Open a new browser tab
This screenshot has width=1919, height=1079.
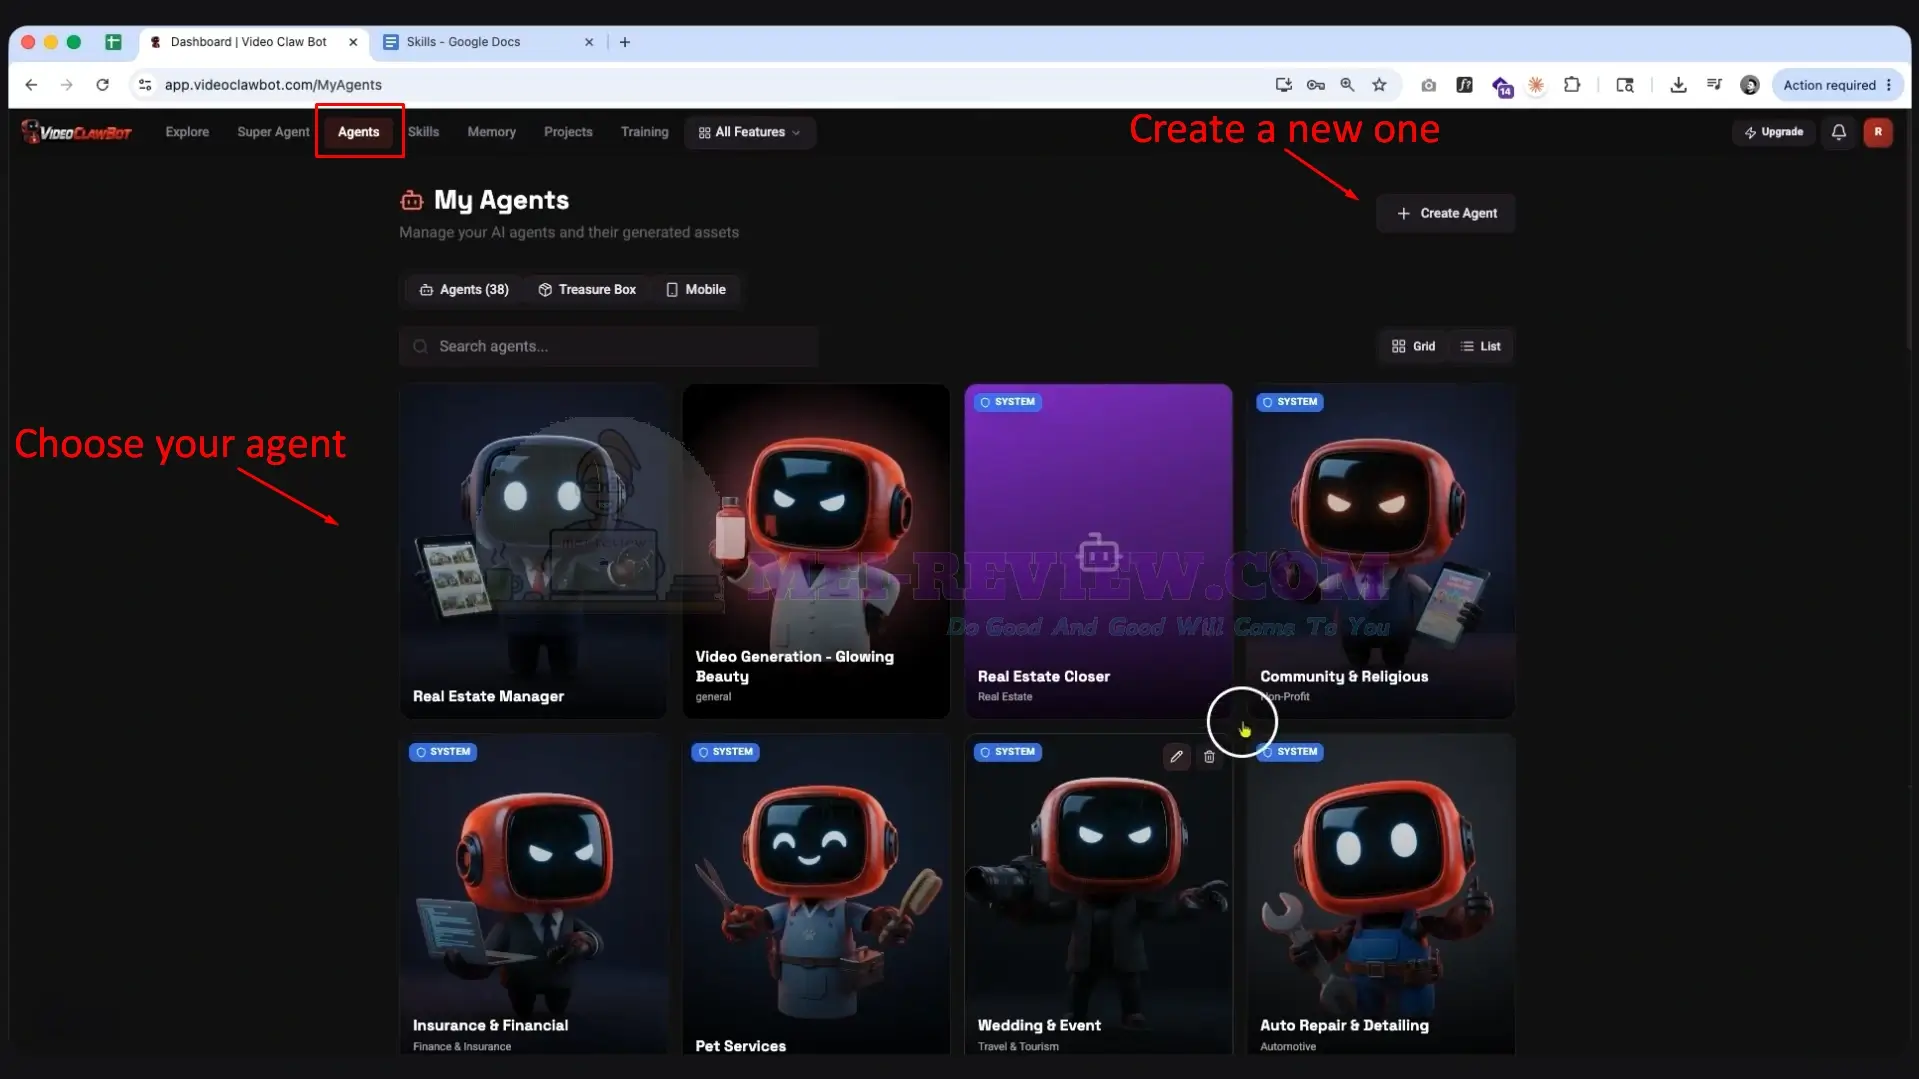coord(625,42)
